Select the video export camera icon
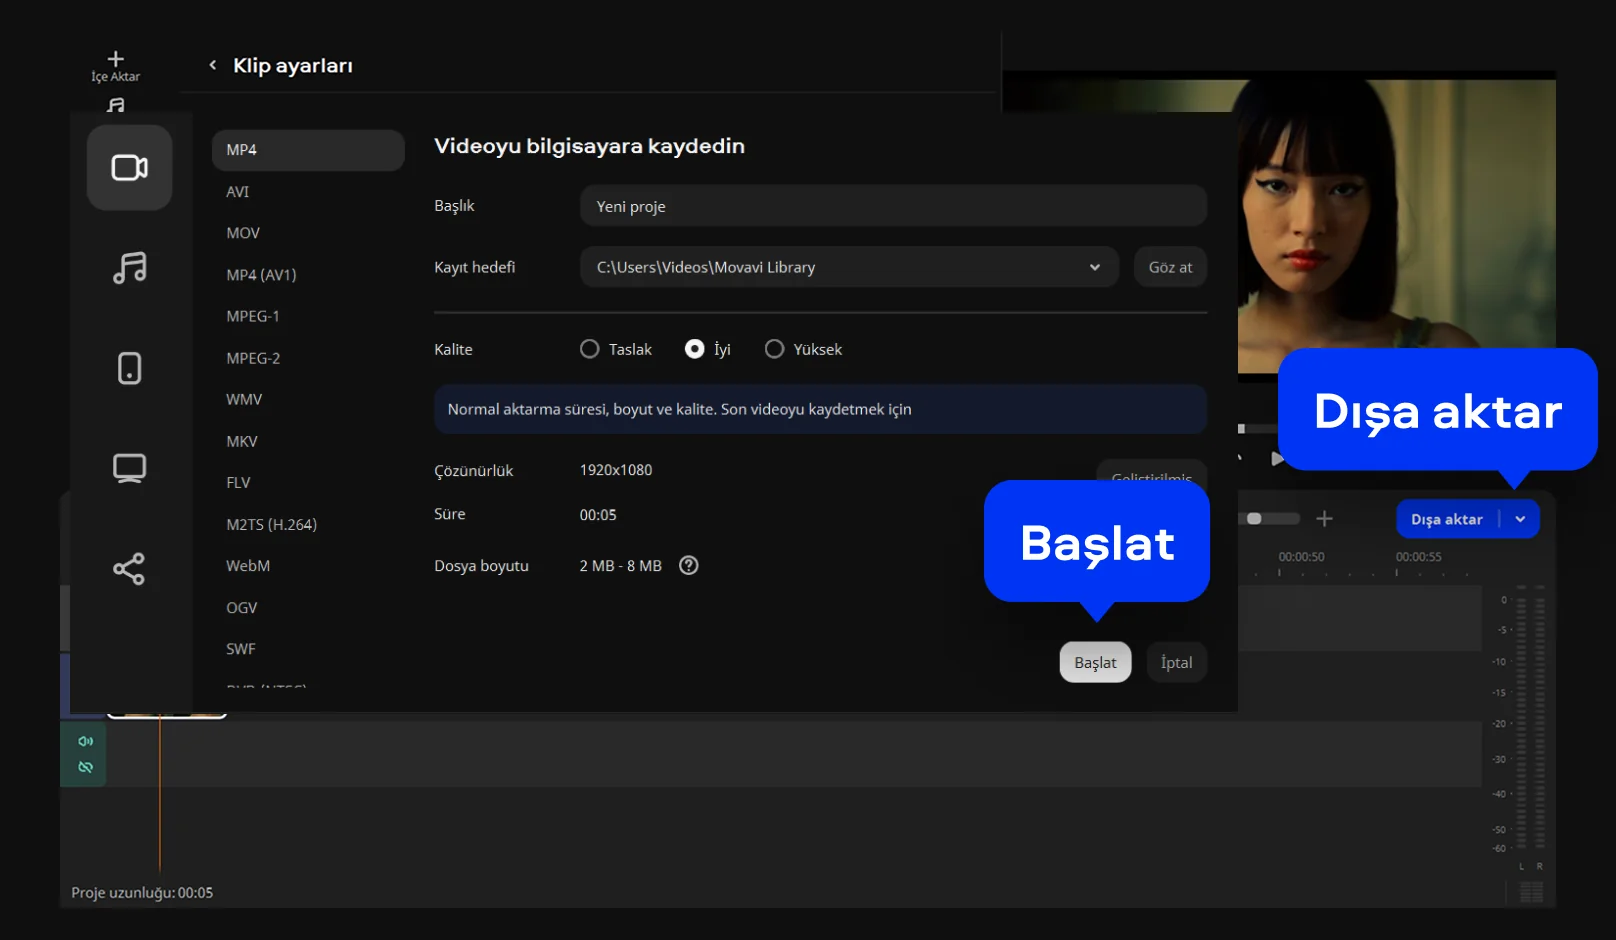 tap(129, 167)
